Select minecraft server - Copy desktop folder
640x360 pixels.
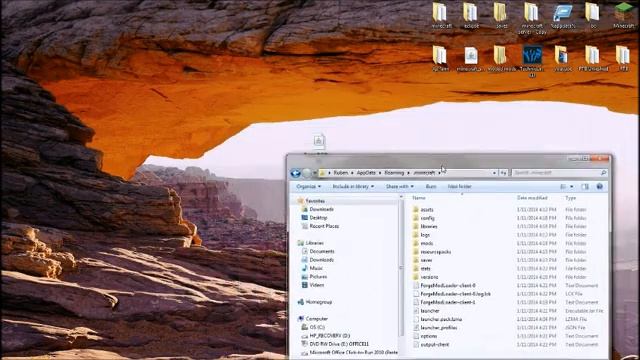pyautogui.click(x=532, y=18)
